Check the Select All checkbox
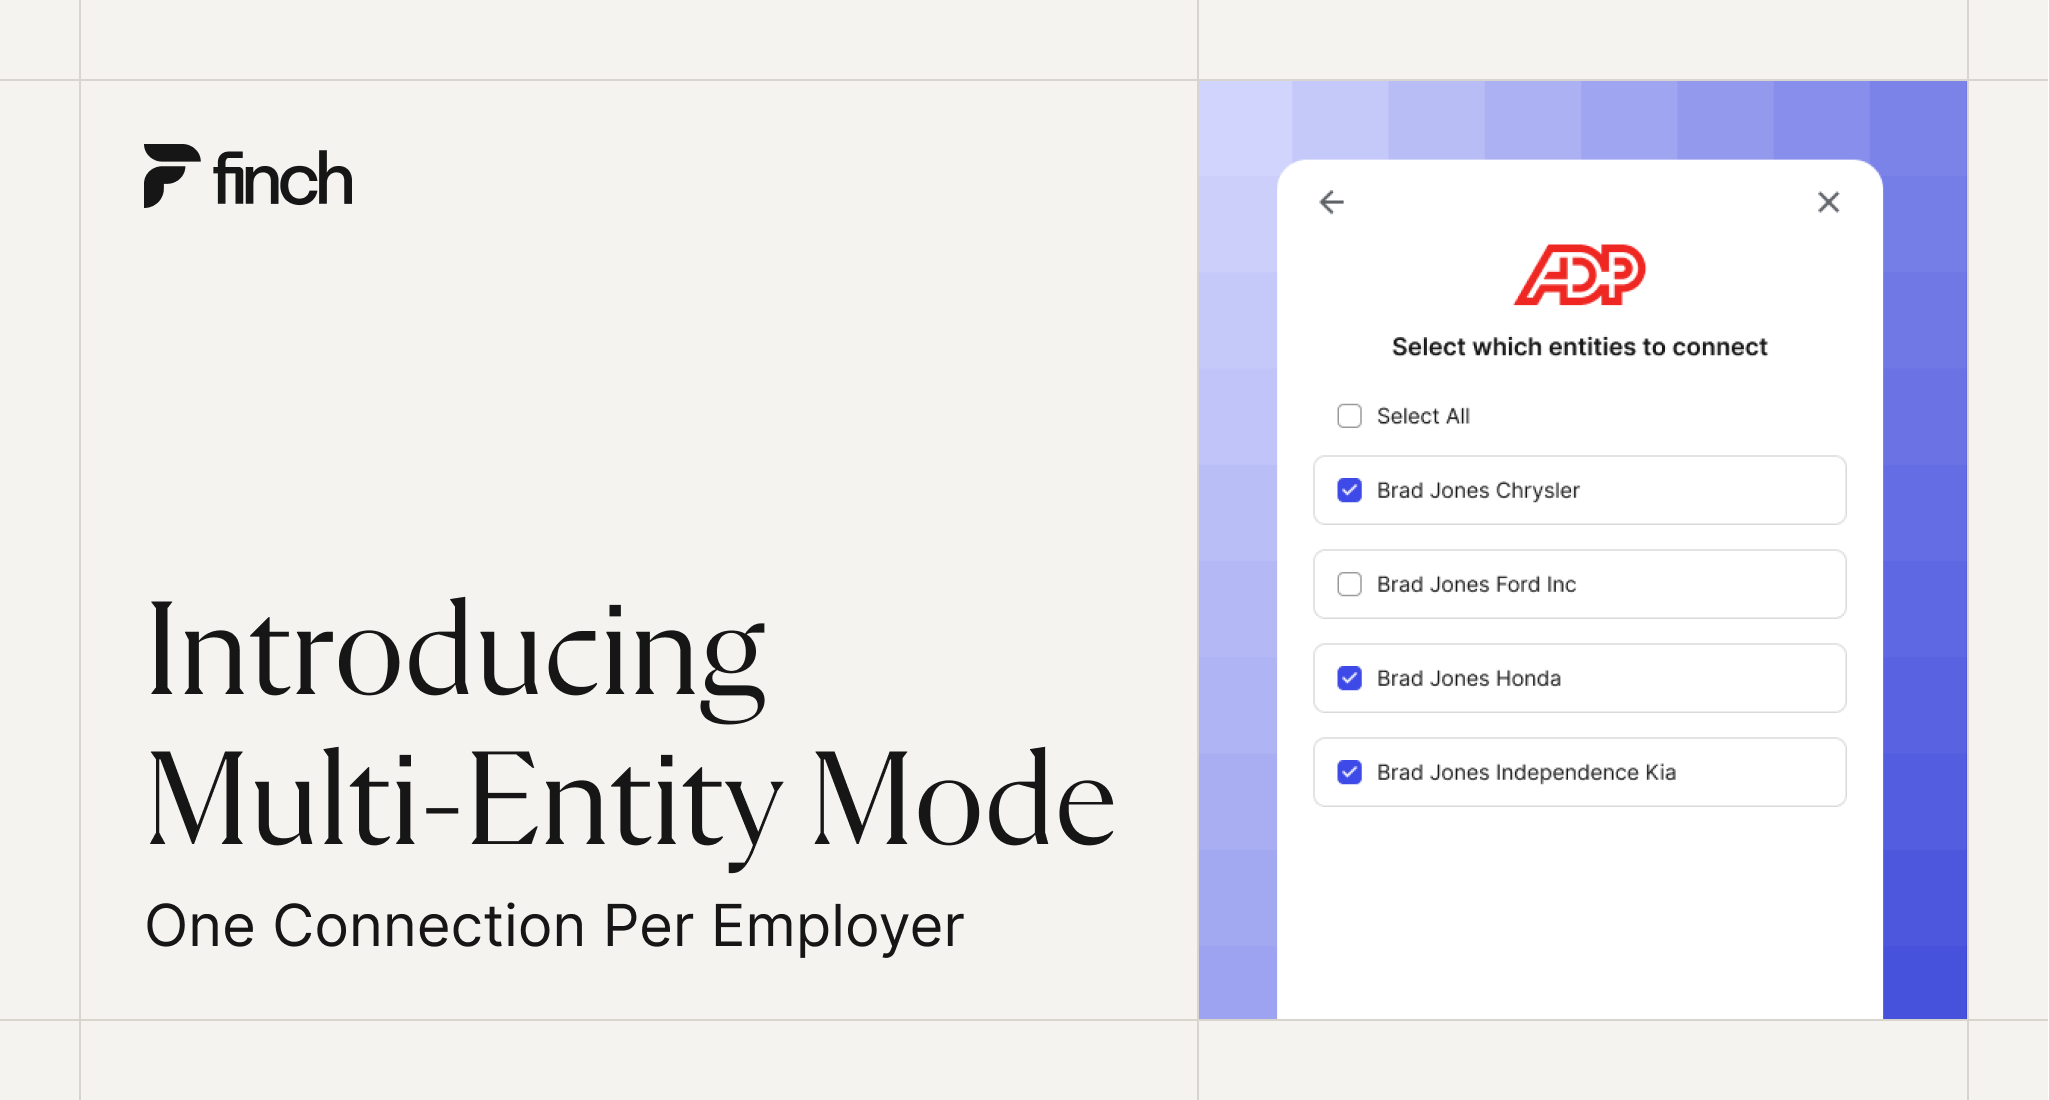The width and height of the screenshot is (2049, 1100). [x=1349, y=416]
